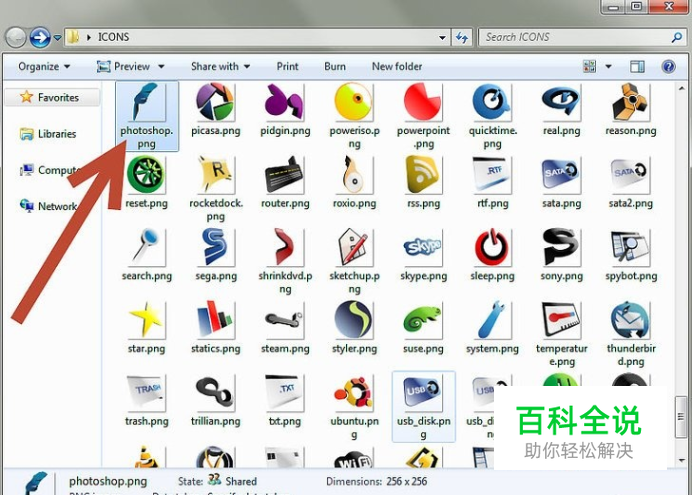Select the styler.png icon
Screen dimensions: 692x495
coord(354,320)
